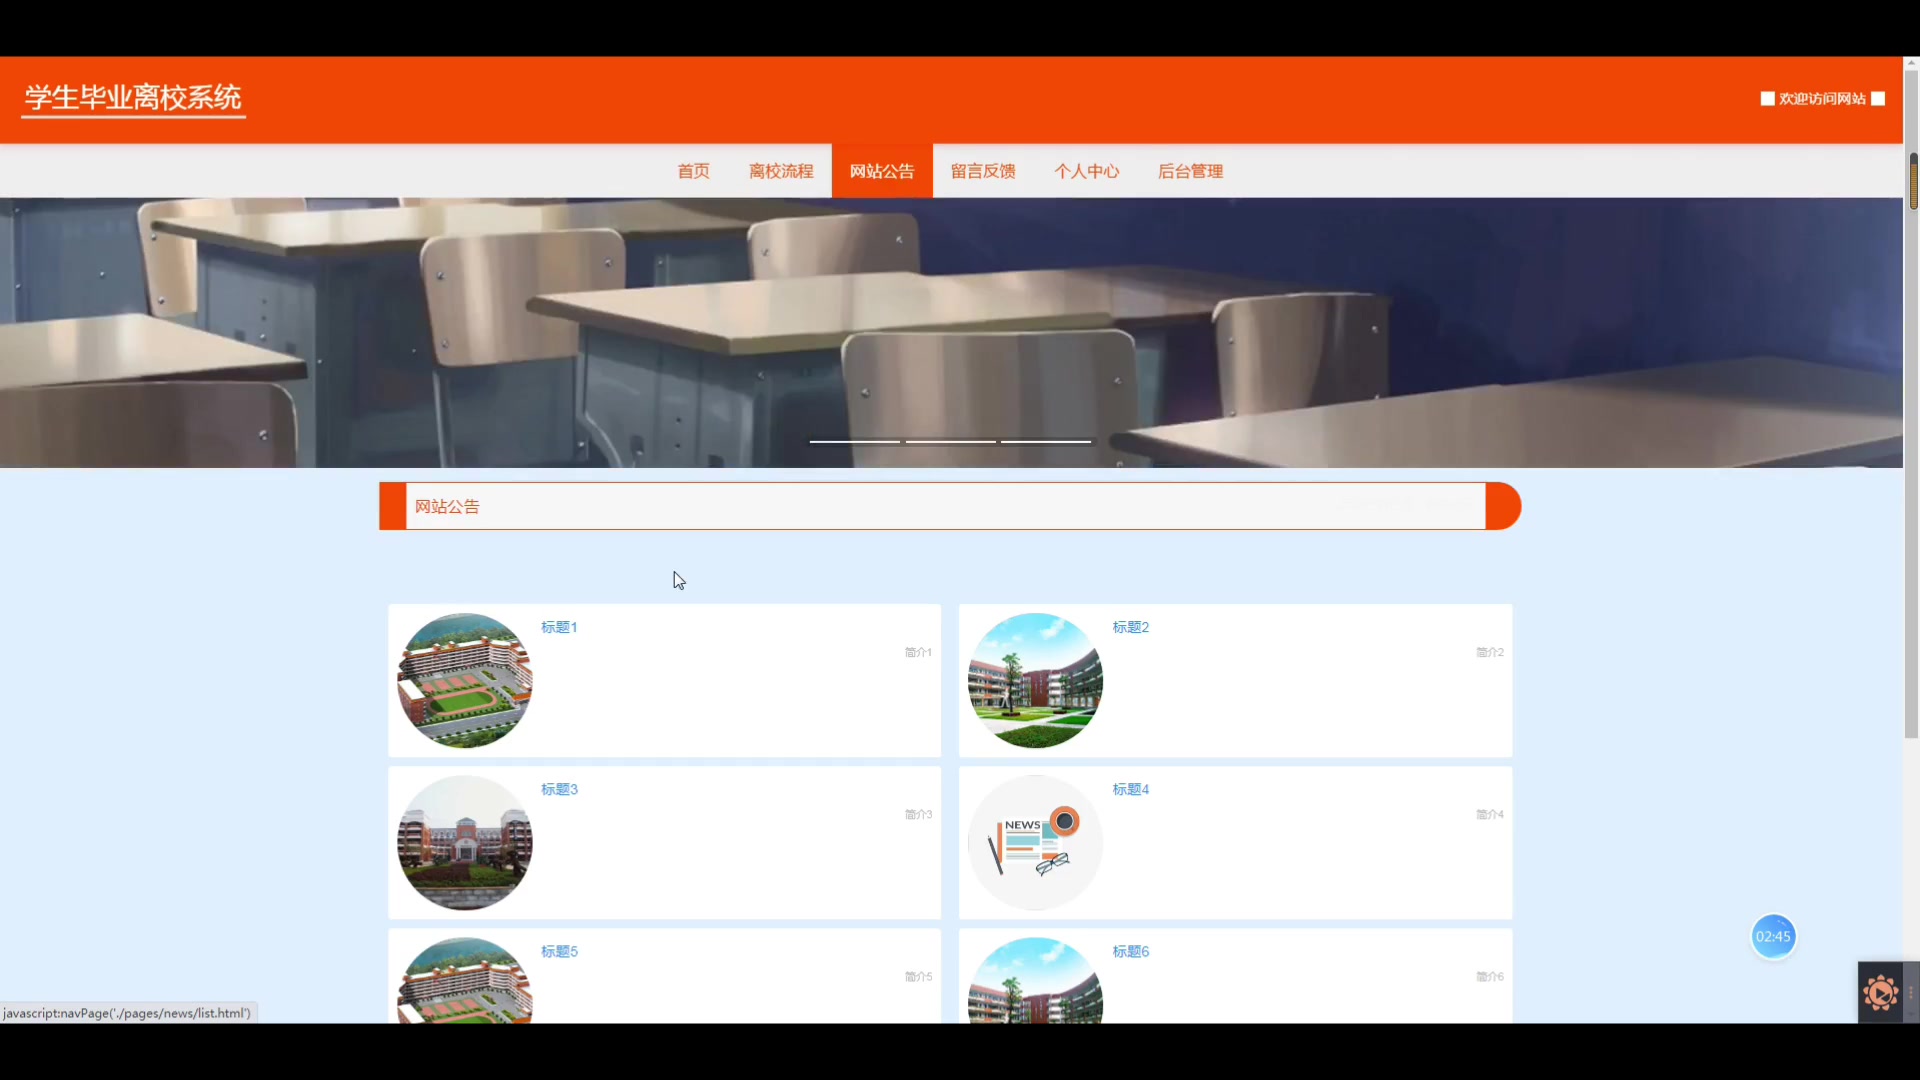This screenshot has height=1080, width=1920.
Task: Click the orange recorder icon in corner
Action: (x=1880, y=993)
